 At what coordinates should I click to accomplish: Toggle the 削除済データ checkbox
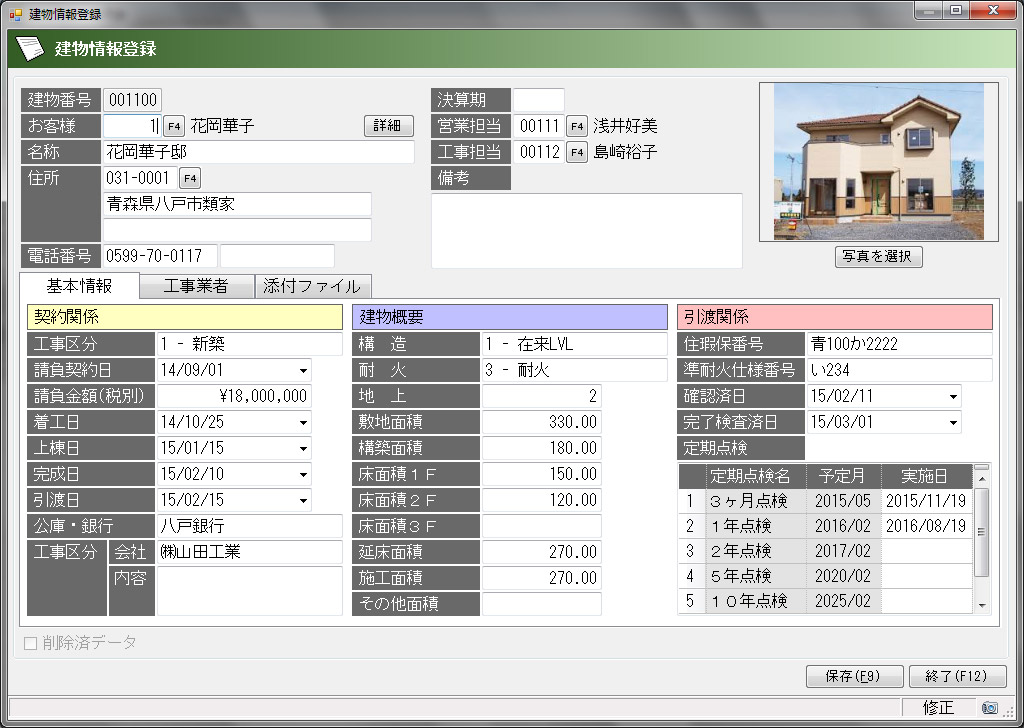30,643
